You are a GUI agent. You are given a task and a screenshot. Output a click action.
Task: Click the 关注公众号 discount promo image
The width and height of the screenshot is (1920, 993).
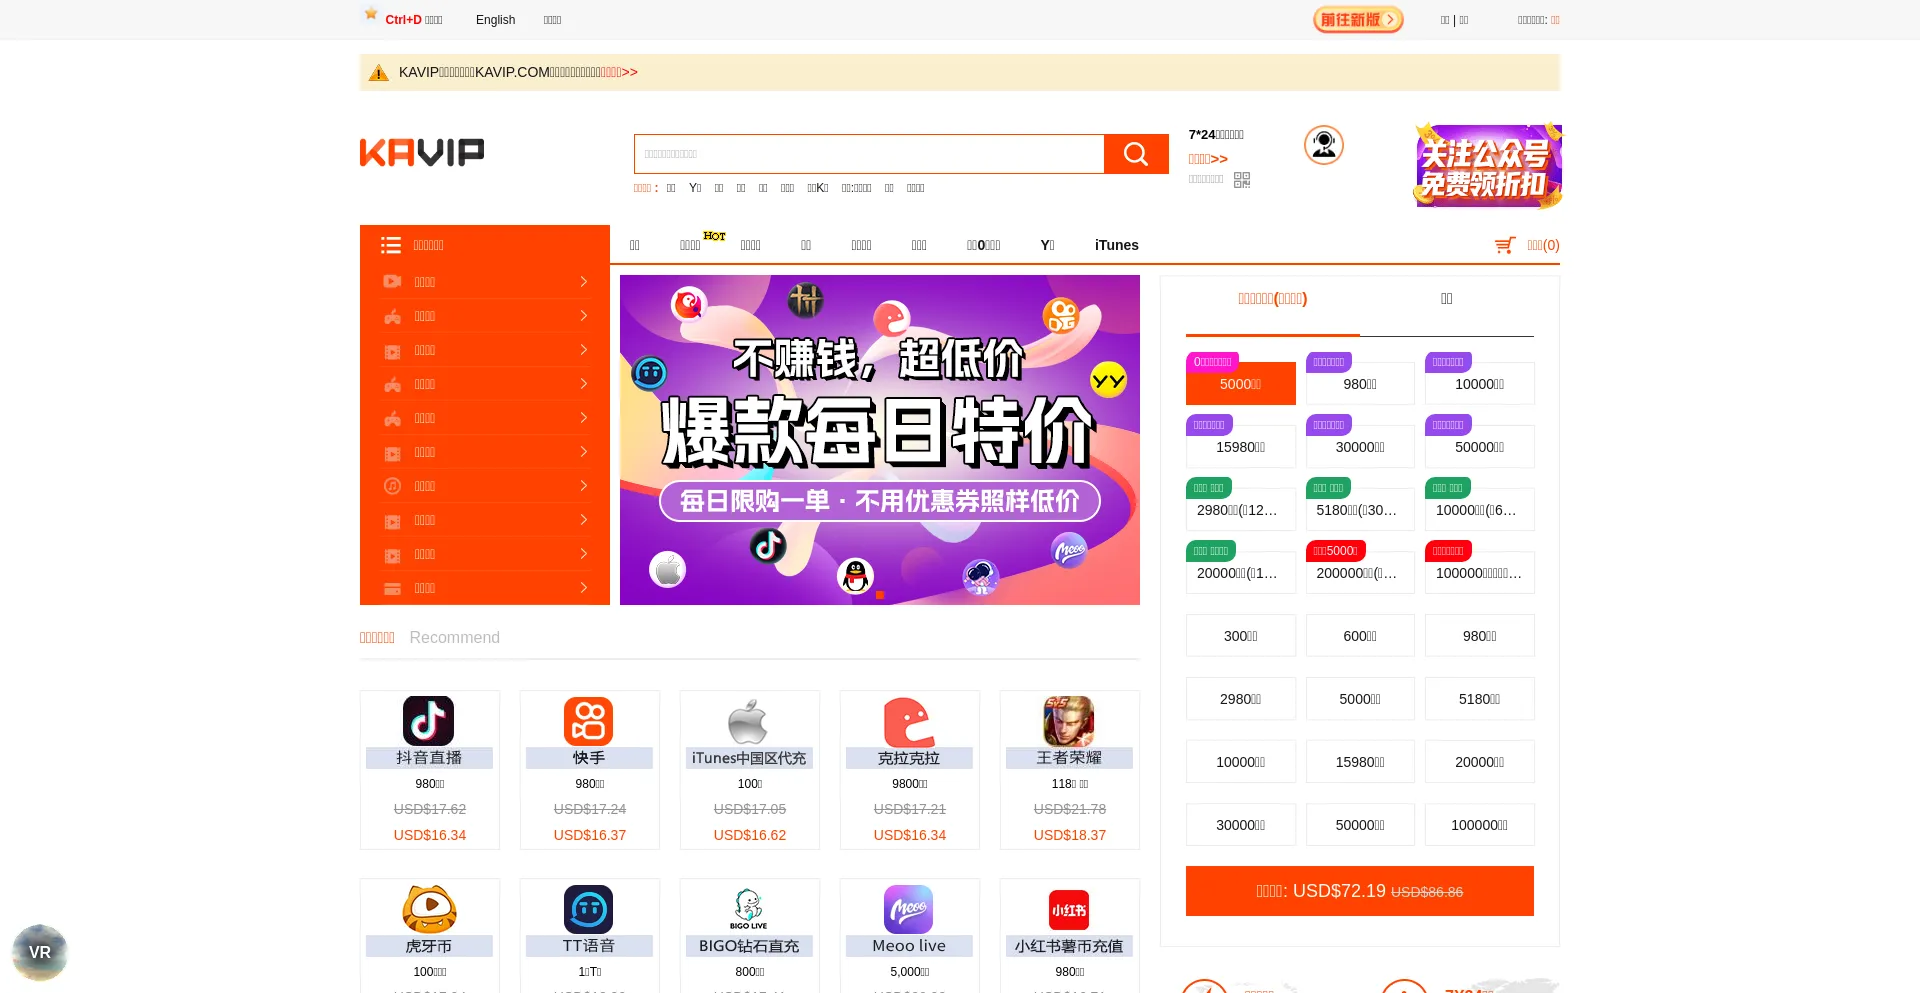1488,166
